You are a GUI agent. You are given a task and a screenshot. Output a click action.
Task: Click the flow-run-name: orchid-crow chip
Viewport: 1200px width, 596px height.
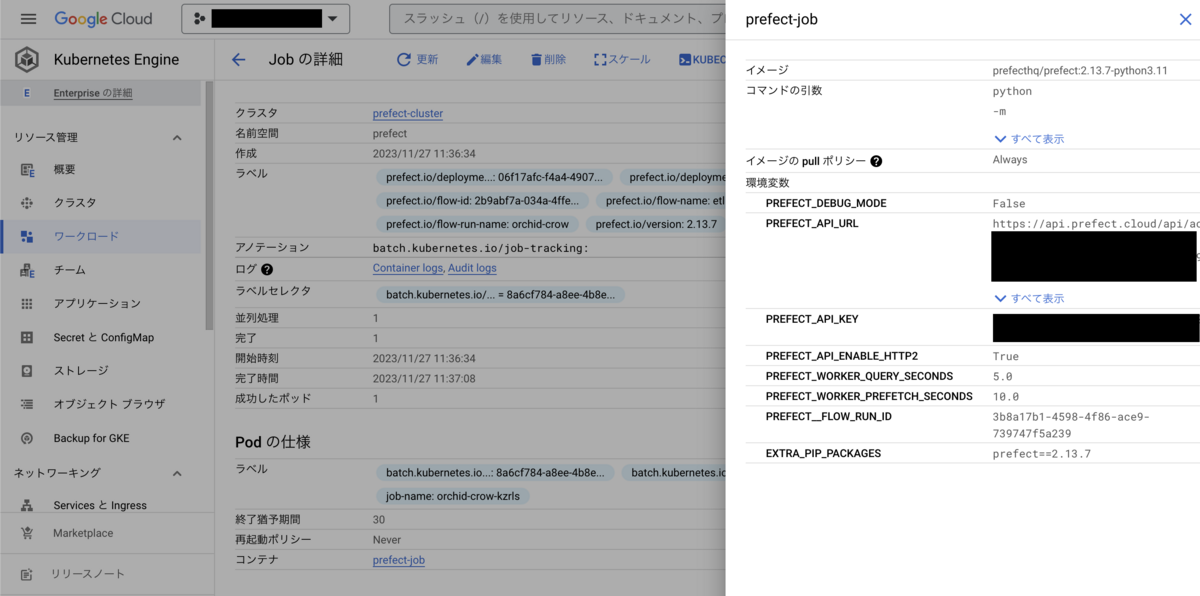(x=476, y=224)
